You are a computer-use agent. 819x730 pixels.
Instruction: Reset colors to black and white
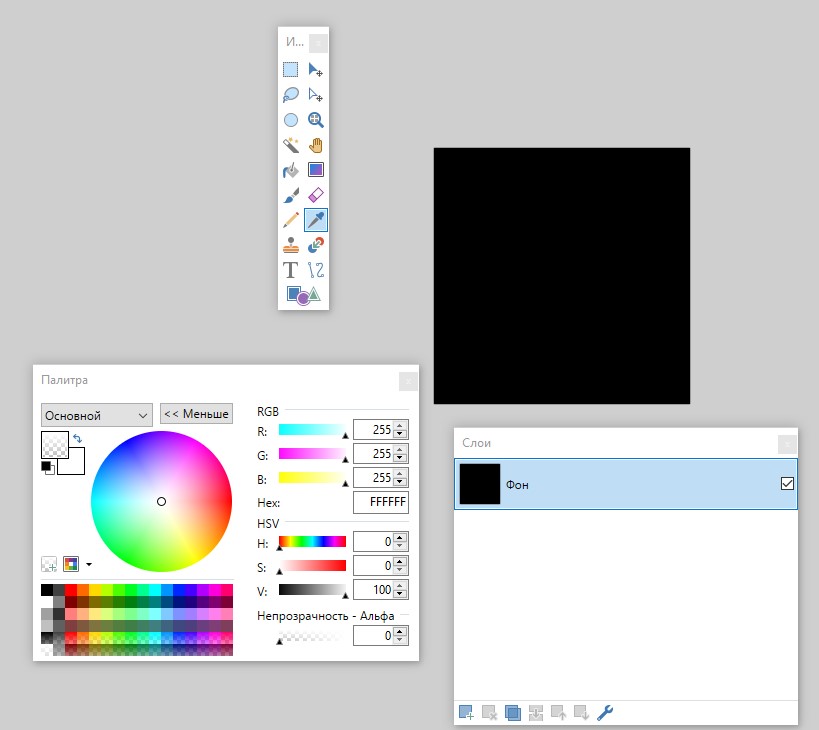[x=48, y=467]
